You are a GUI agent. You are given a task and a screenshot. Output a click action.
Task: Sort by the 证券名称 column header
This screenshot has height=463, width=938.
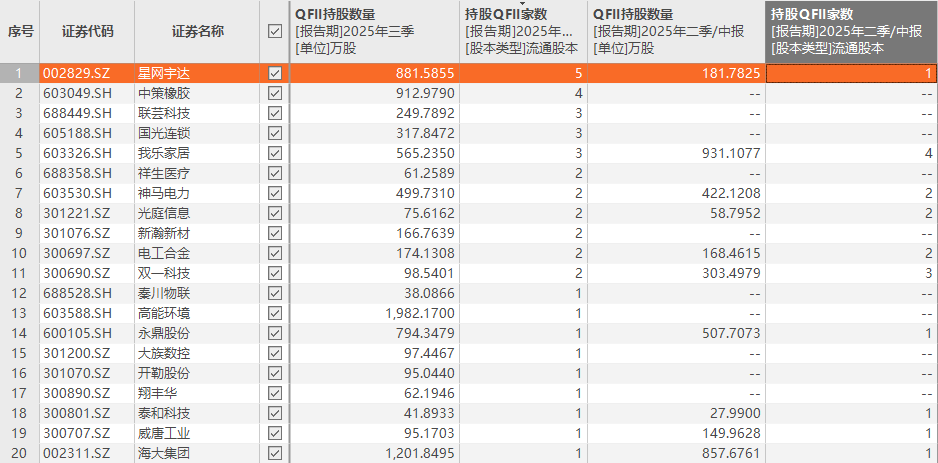[197, 31]
